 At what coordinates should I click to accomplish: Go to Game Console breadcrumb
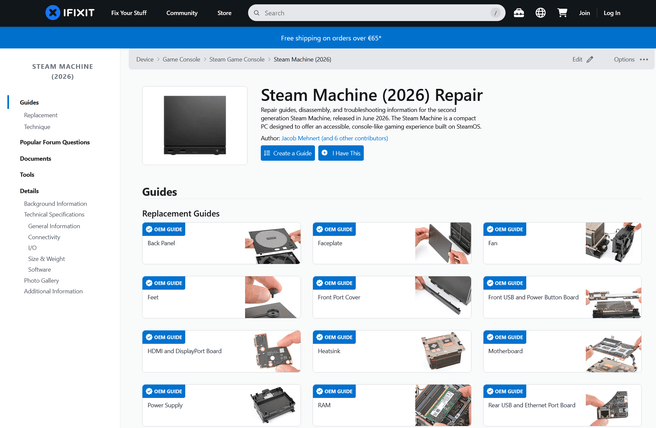[181, 59]
